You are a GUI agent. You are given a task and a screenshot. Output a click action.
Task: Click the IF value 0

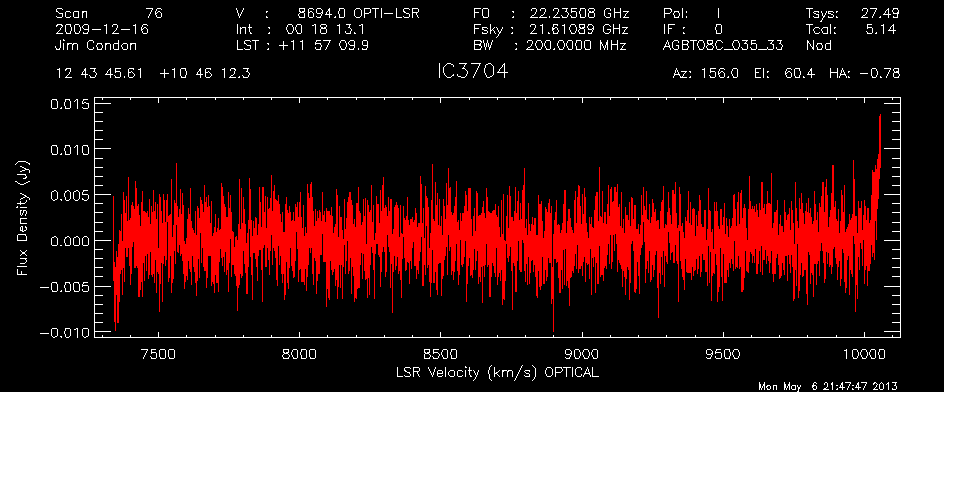(x=718, y=29)
